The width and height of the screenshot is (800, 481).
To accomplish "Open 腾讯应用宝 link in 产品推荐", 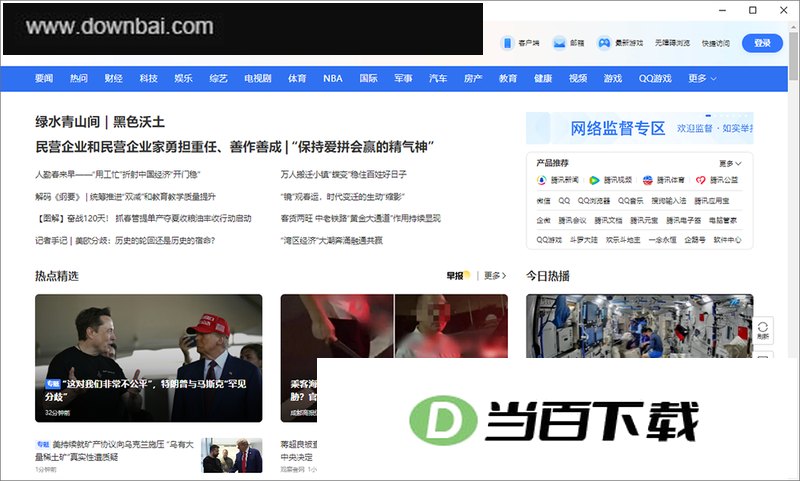I will (x=712, y=200).
